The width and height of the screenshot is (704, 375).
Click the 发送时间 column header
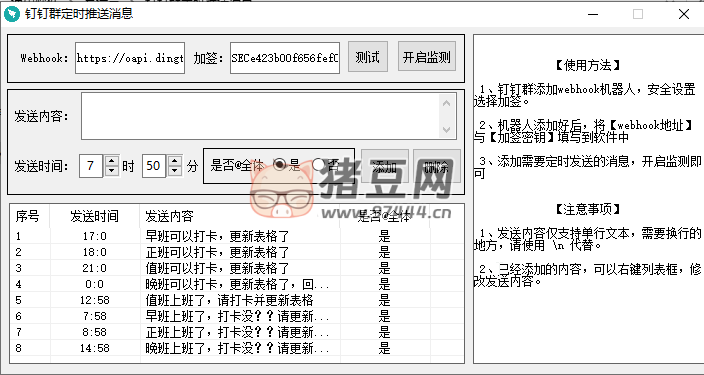95,216
